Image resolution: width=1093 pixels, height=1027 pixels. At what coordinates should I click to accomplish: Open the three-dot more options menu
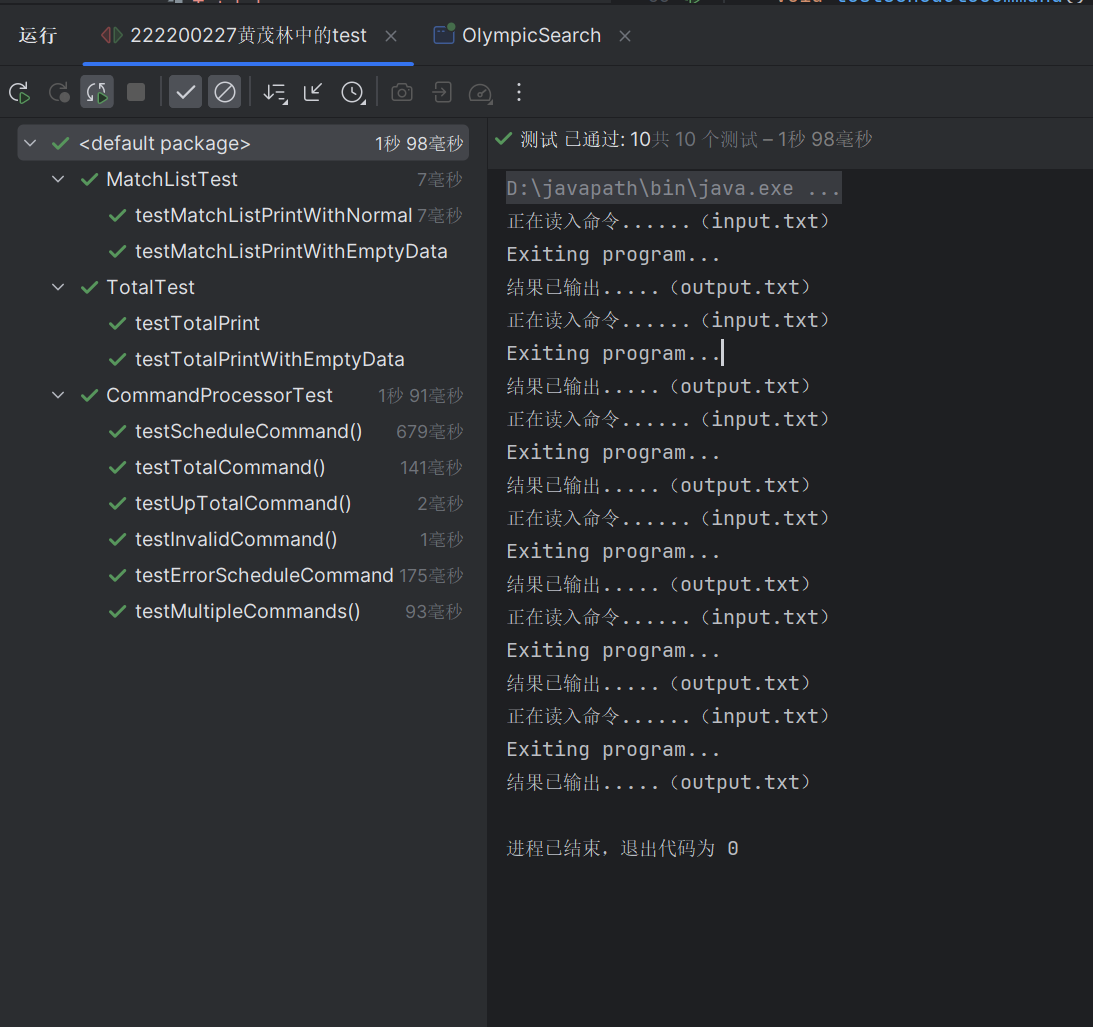[519, 92]
